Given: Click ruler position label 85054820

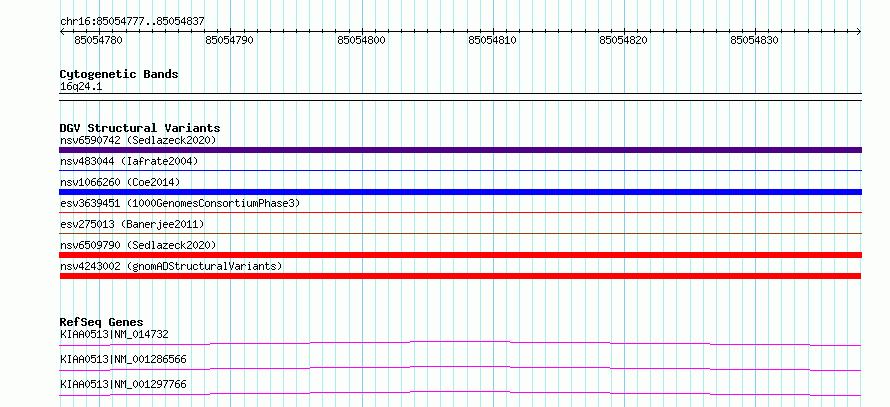Looking at the screenshot, I should click(623, 40).
